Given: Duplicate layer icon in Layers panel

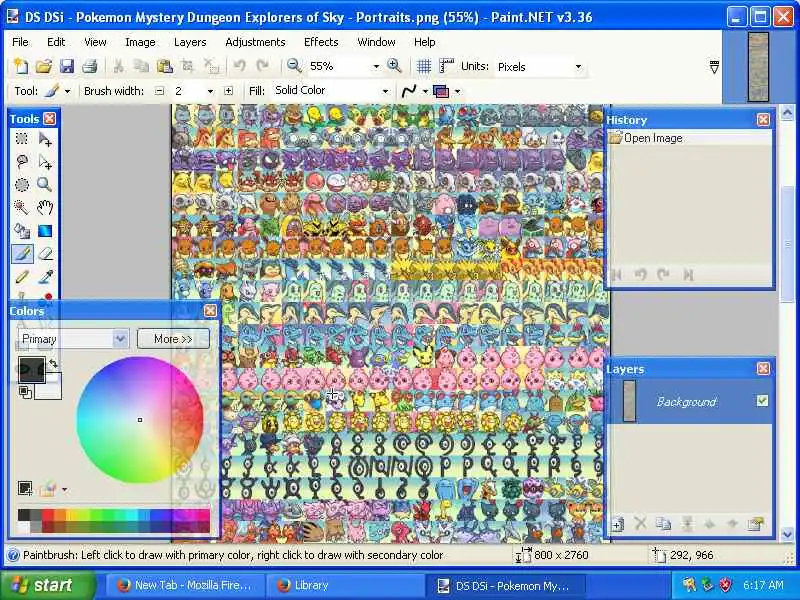Looking at the screenshot, I should tap(663, 524).
